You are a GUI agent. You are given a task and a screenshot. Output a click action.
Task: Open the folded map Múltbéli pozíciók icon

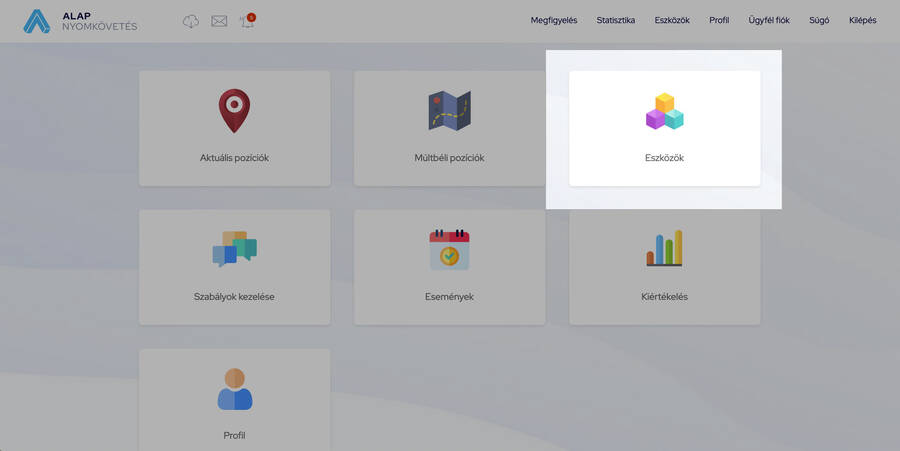[449, 110]
